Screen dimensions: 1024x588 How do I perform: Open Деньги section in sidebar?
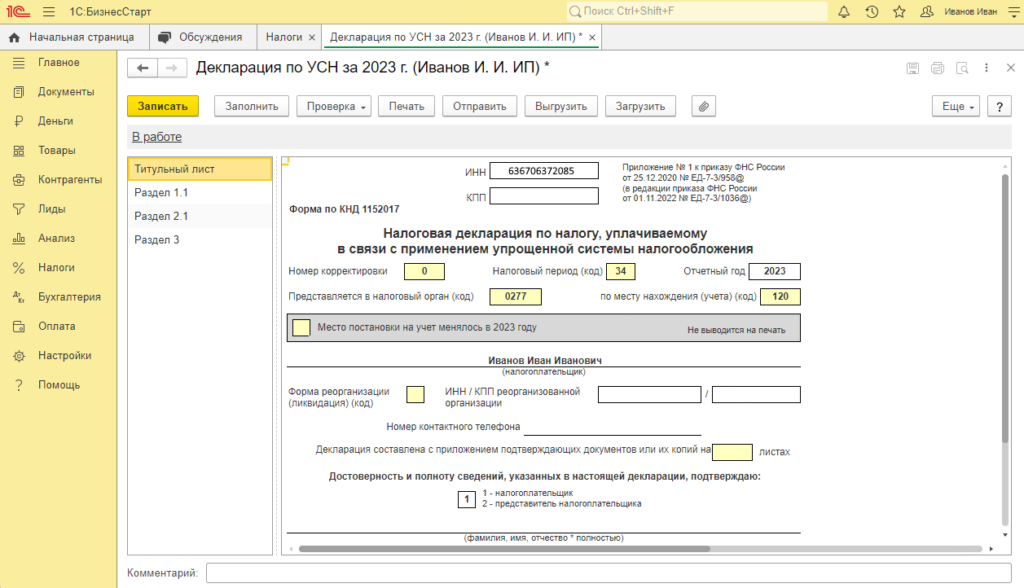coord(58,122)
